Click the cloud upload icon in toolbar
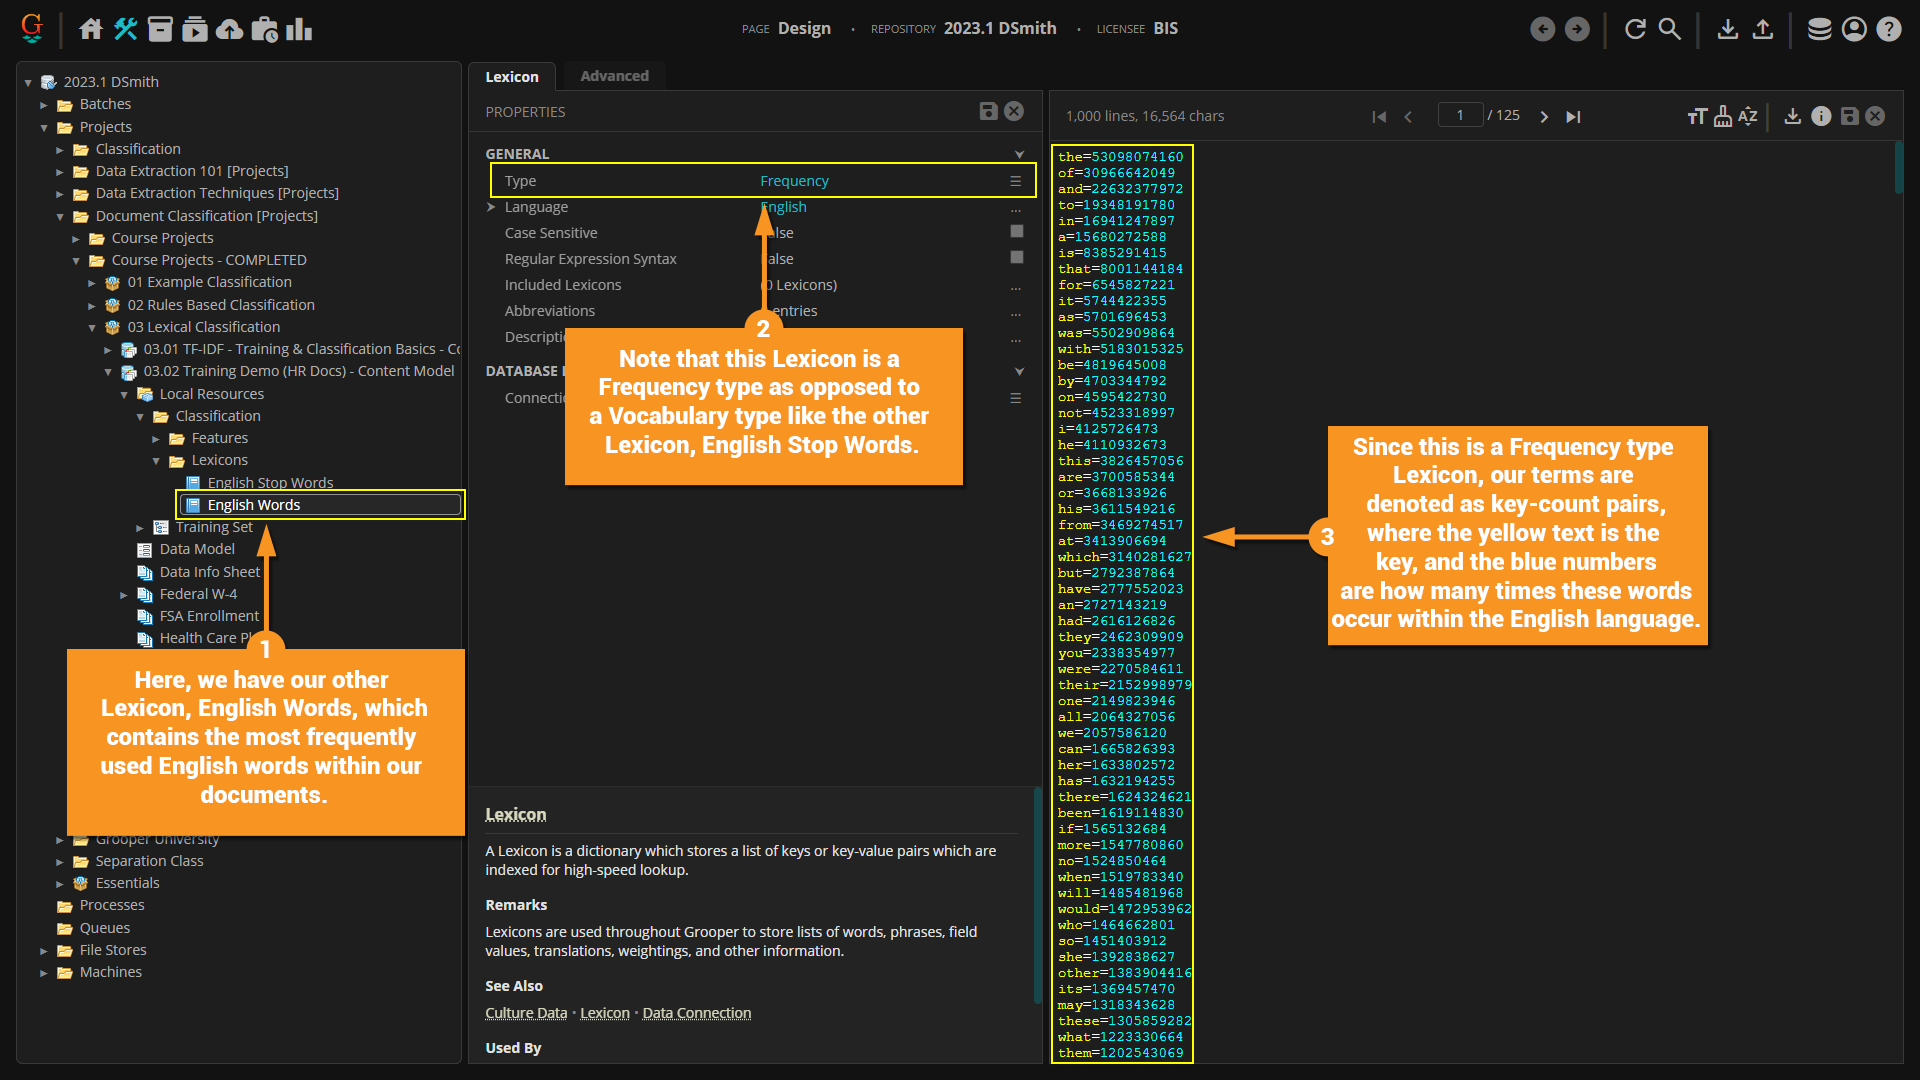 tap(230, 29)
